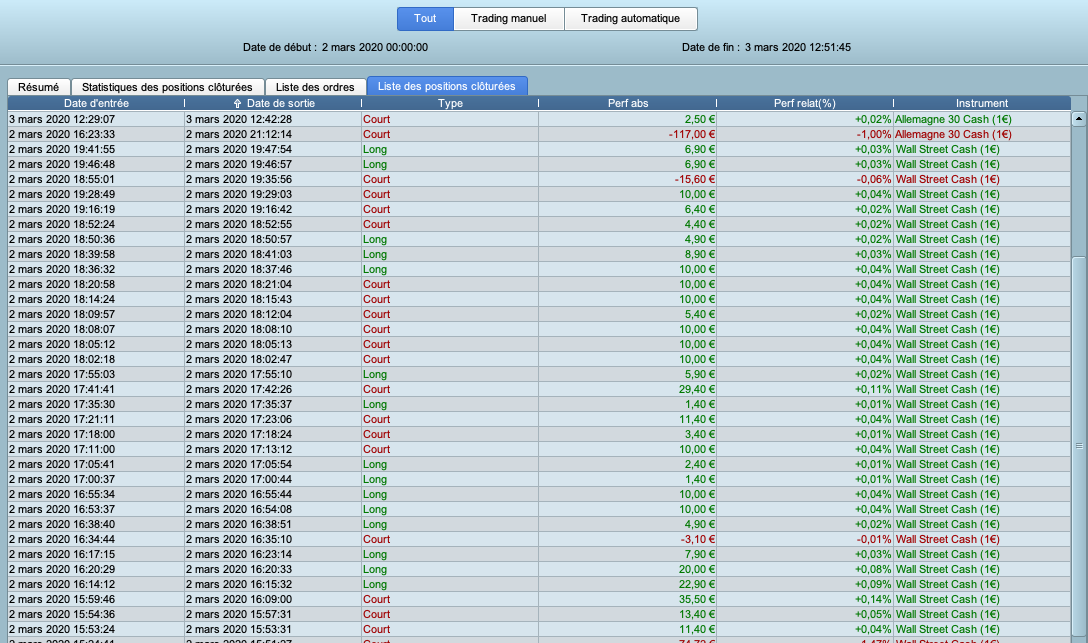Viewport: 1088px width, 643px height.
Task: Click the scrollbar up arrow button
Action: click(1079, 119)
